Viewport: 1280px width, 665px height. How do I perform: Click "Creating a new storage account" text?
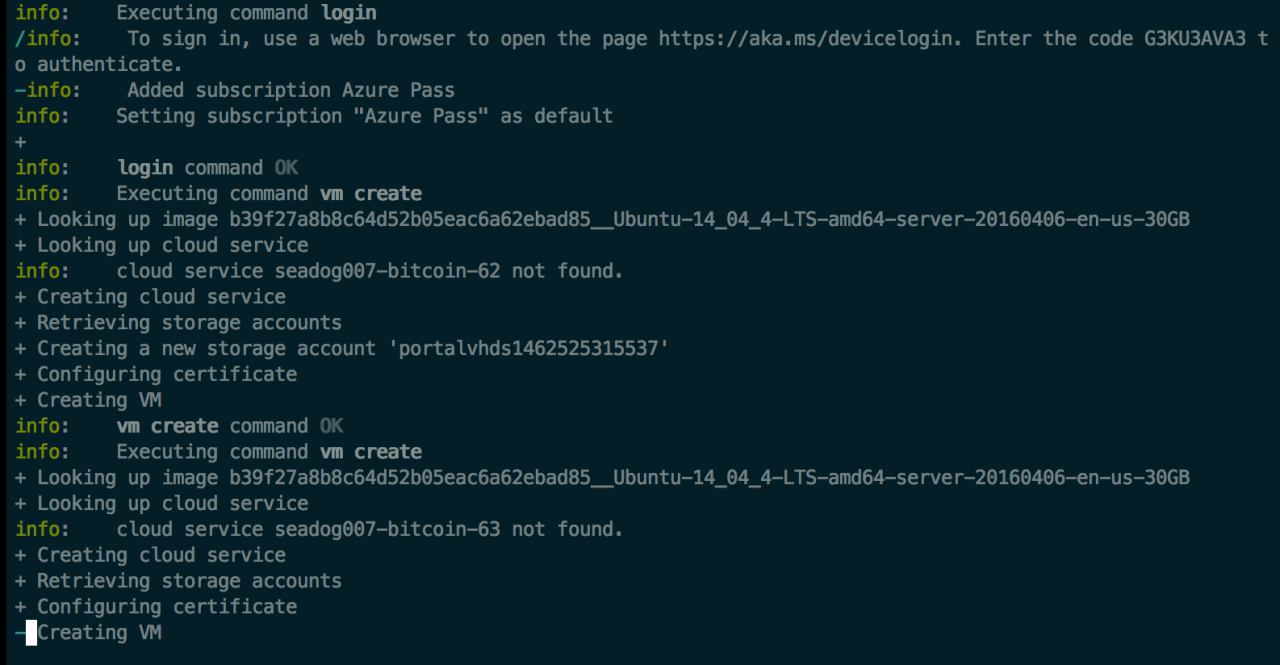pyautogui.click(x=212, y=349)
